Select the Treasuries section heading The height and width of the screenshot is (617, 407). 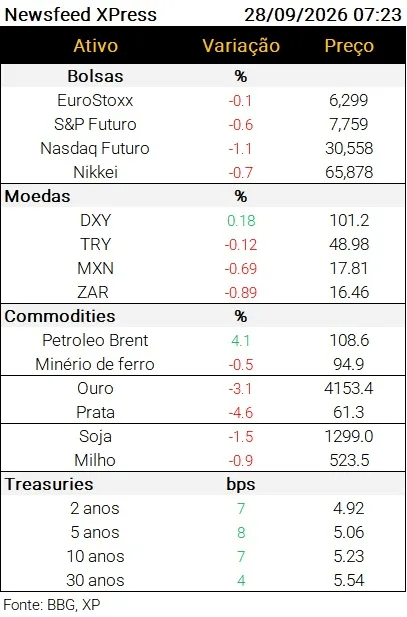tap(49, 484)
